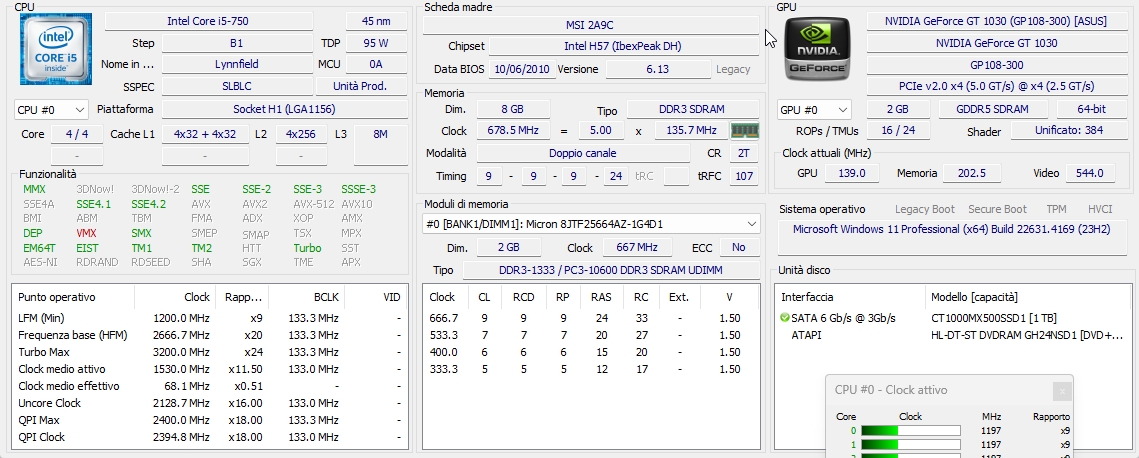1139x458 pixels.
Task: Select the 666.7 memory timing row
Action: click(591, 318)
